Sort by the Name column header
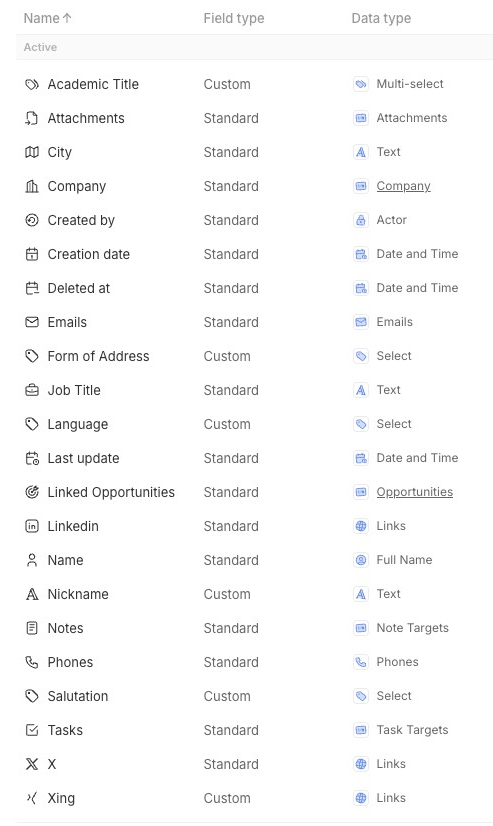Screen dimensions: 493x826 47,18
